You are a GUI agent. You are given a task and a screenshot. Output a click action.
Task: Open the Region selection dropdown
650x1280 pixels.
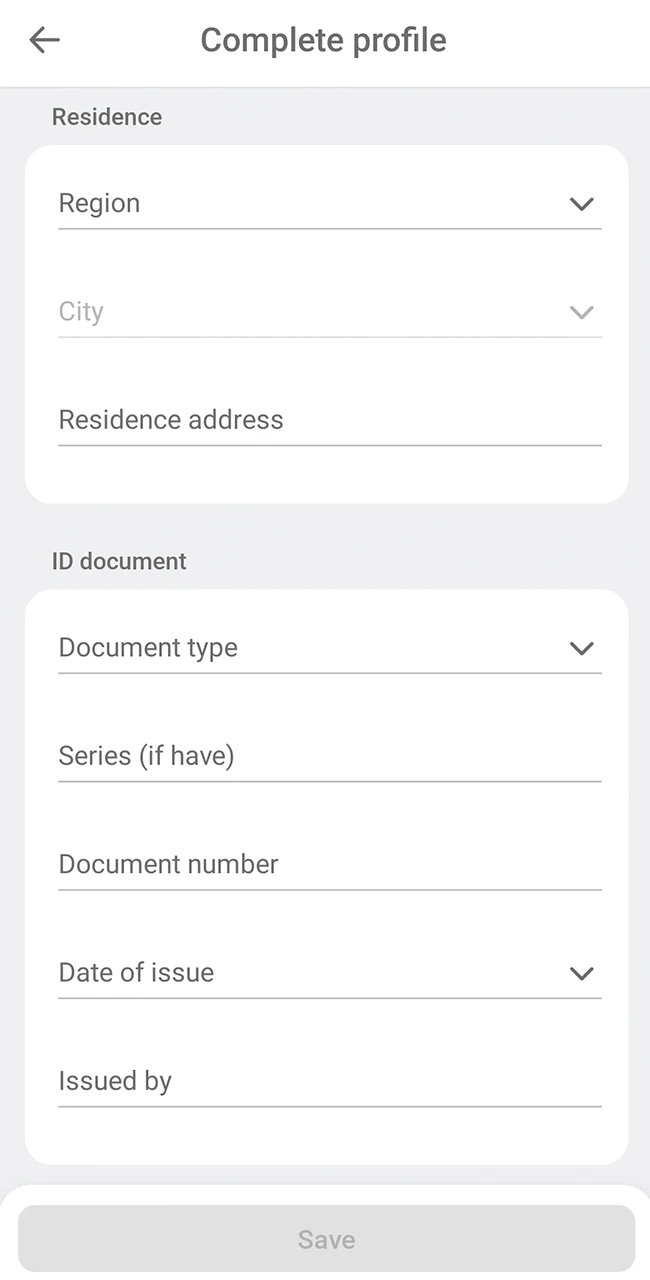click(325, 204)
